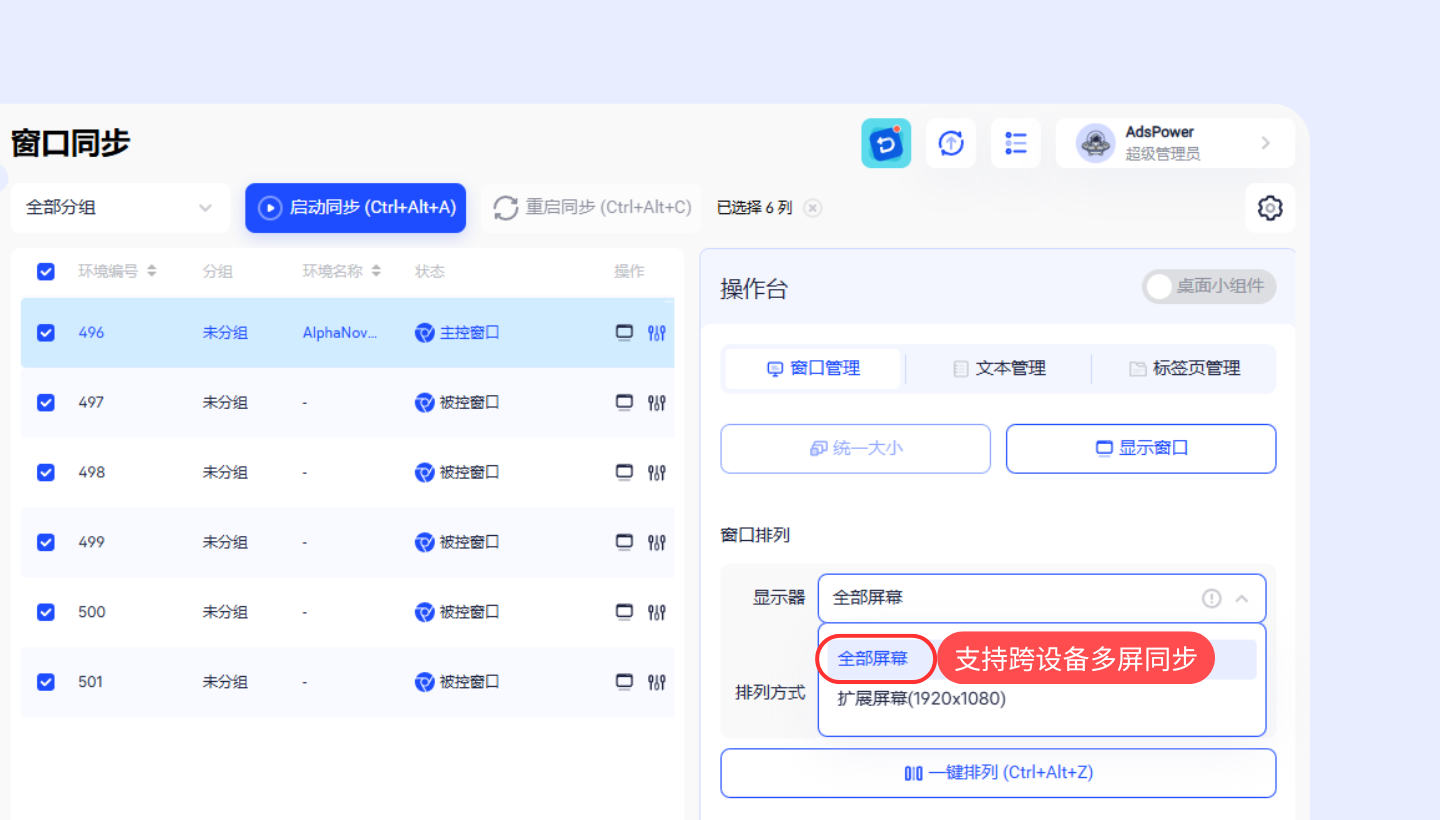Expand the AdsPower account chevron
The width and height of the screenshot is (1440, 820).
(x=1266, y=143)
